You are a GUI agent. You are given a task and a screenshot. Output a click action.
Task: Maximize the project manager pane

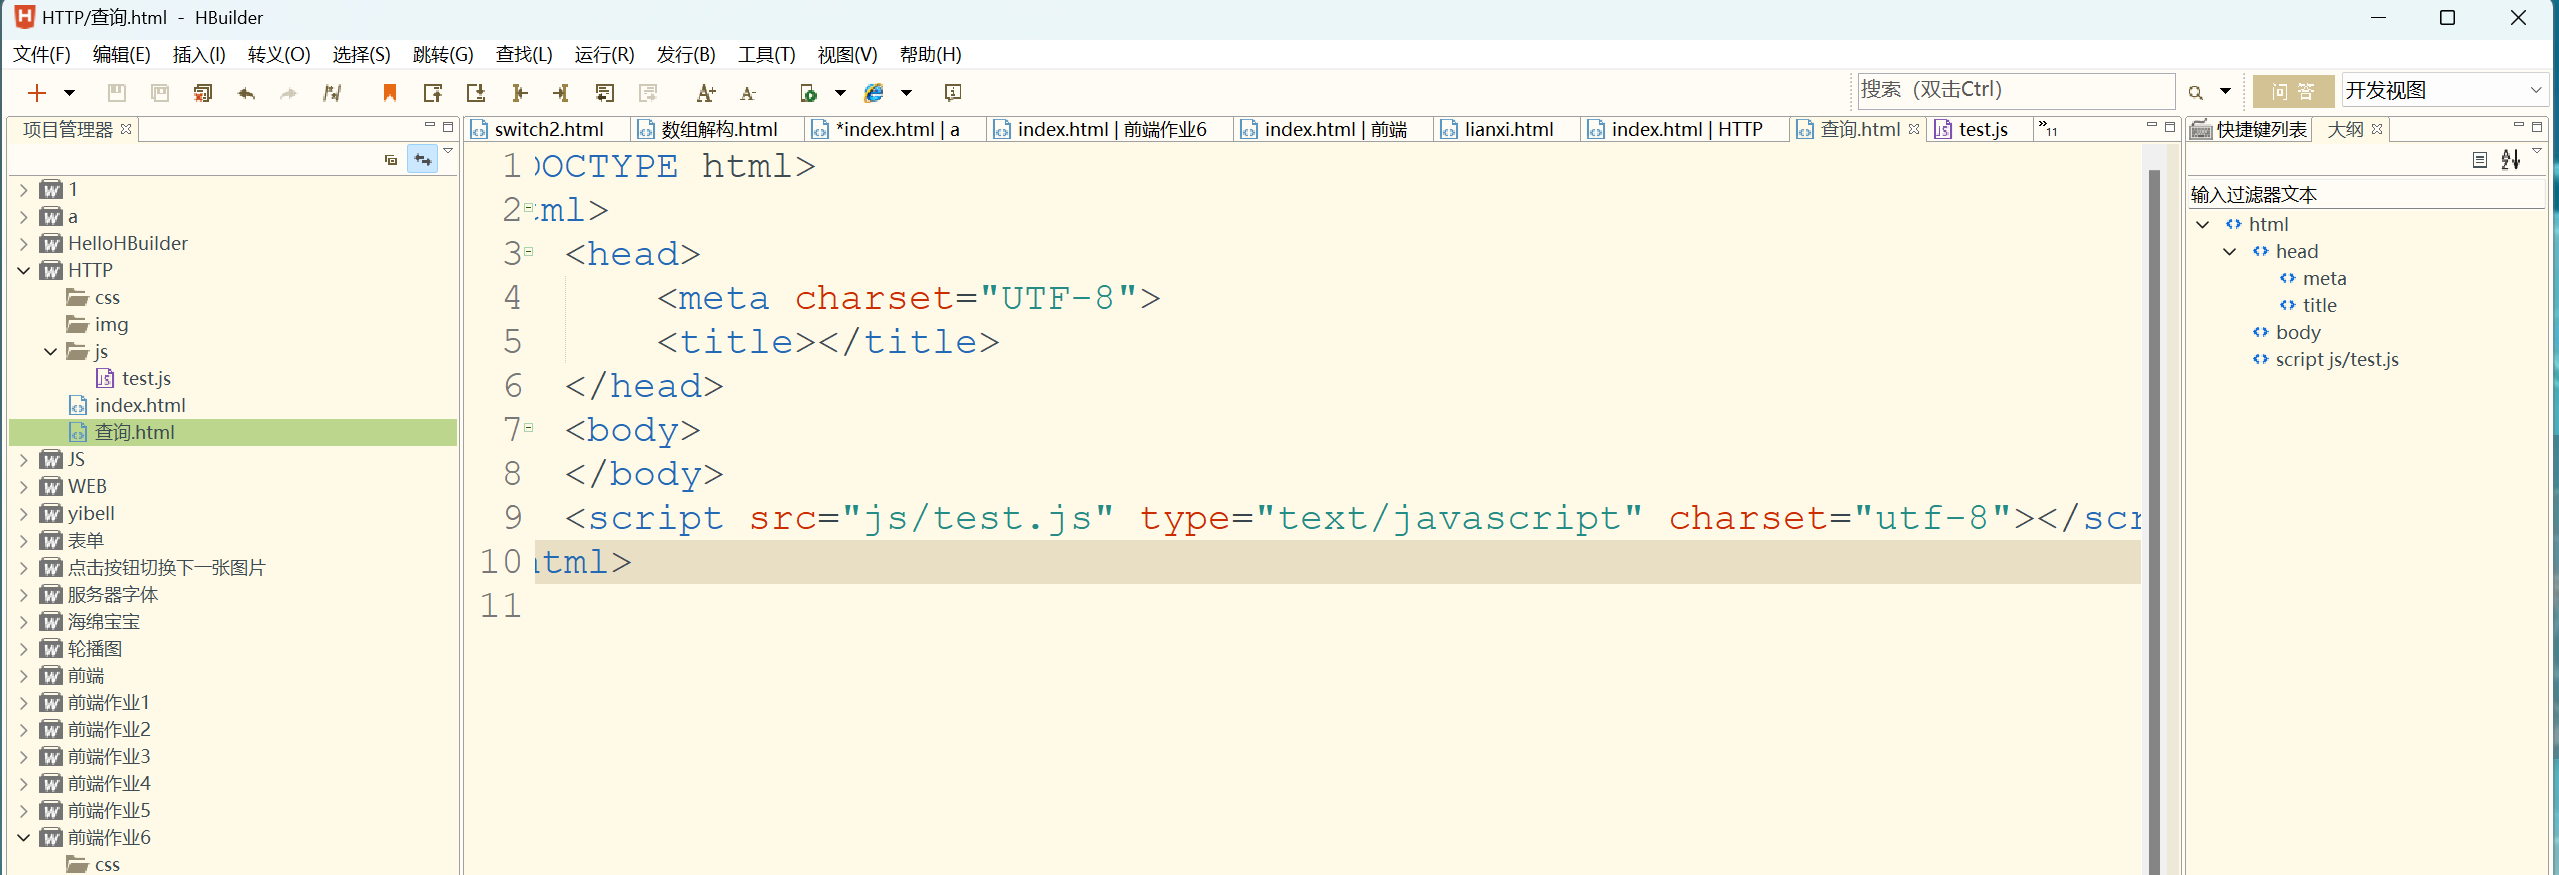[448, 126]
